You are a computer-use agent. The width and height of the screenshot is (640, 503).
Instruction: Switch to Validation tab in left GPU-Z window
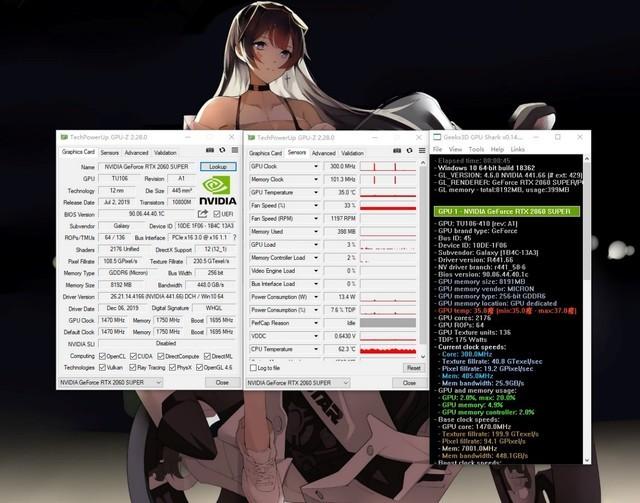click(165, 153)
